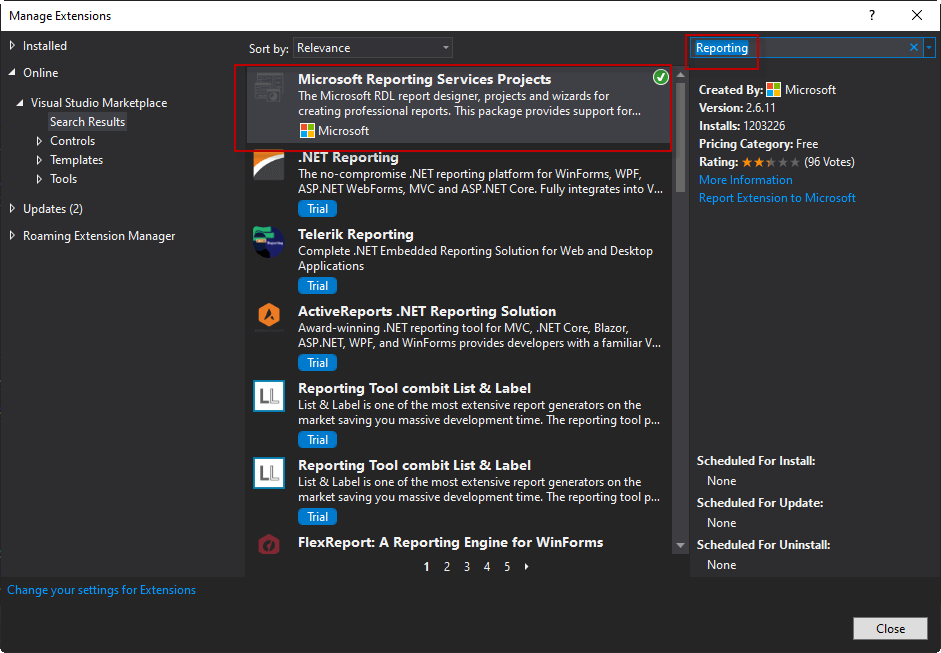Expand the Controls tree node

coord(40,141)
